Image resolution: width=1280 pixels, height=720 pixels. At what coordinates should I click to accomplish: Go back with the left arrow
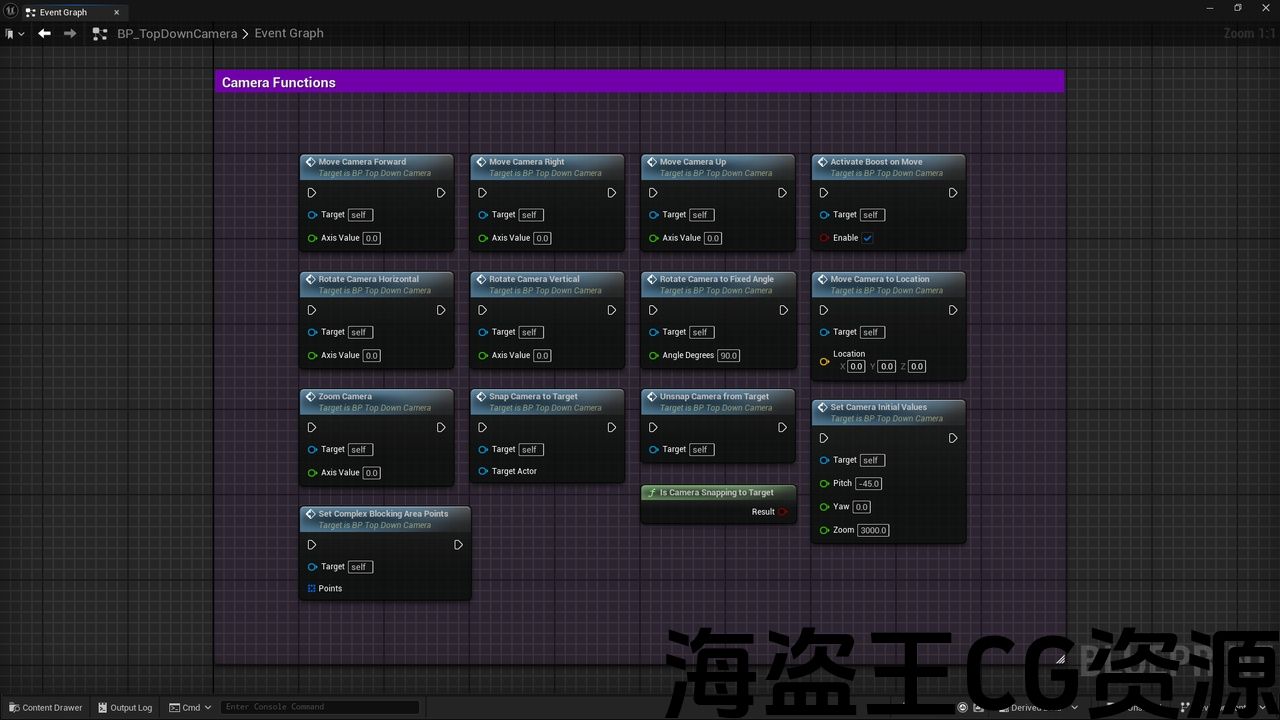[44, 33]
